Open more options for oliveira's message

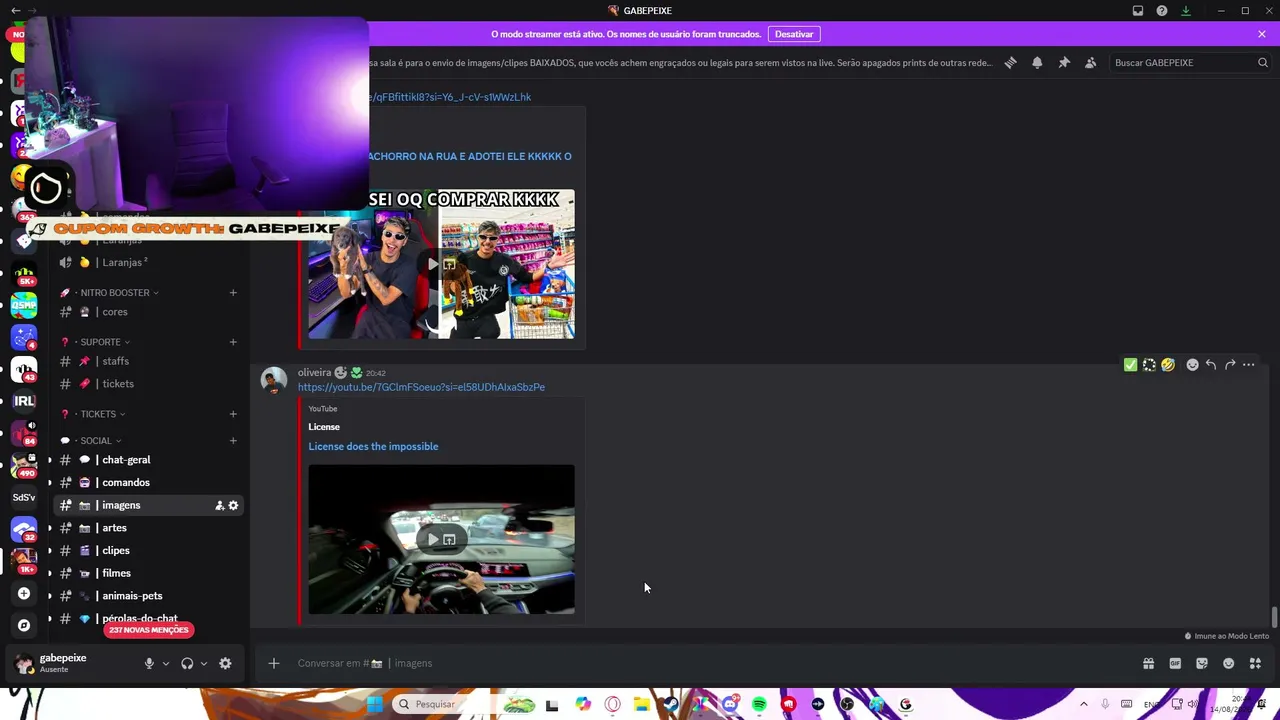tap(1249, 365)
